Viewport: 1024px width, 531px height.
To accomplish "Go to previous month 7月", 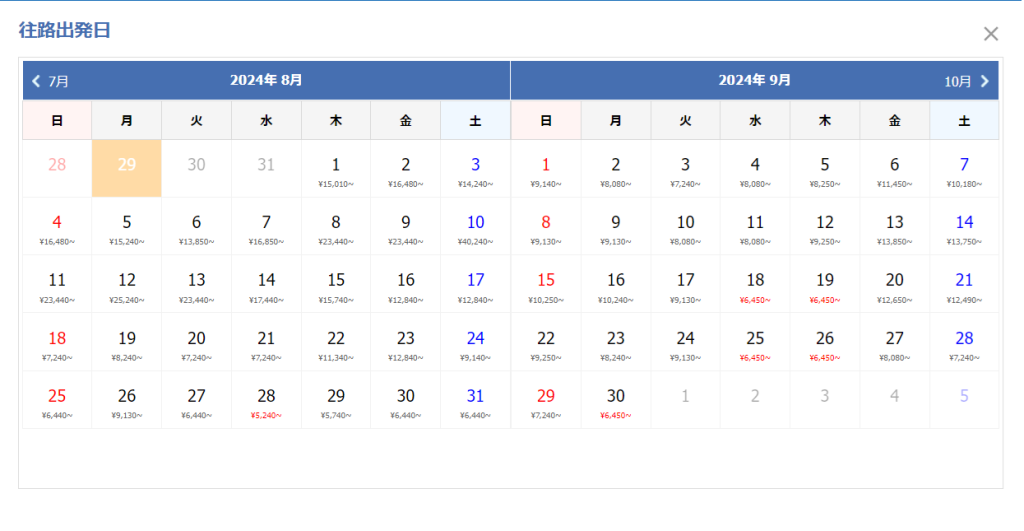I will (50, 81).
